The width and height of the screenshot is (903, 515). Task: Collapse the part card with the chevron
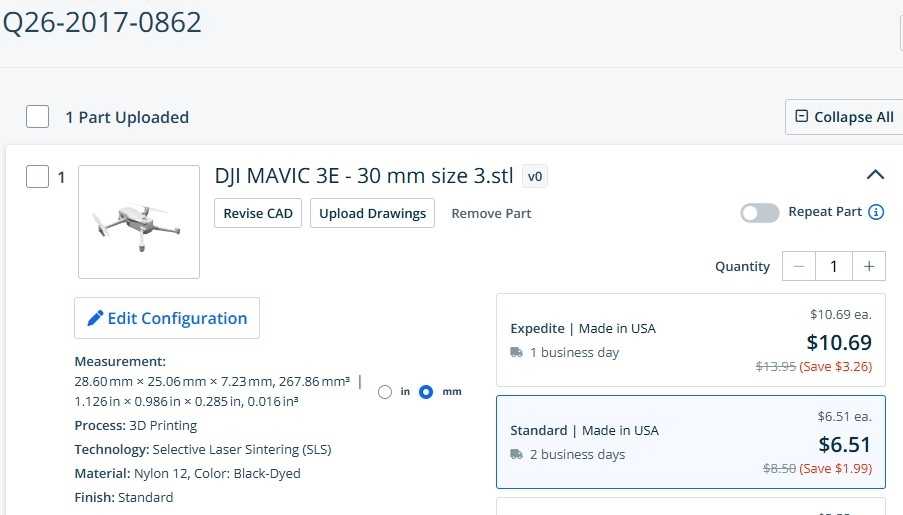click(875, 175)
